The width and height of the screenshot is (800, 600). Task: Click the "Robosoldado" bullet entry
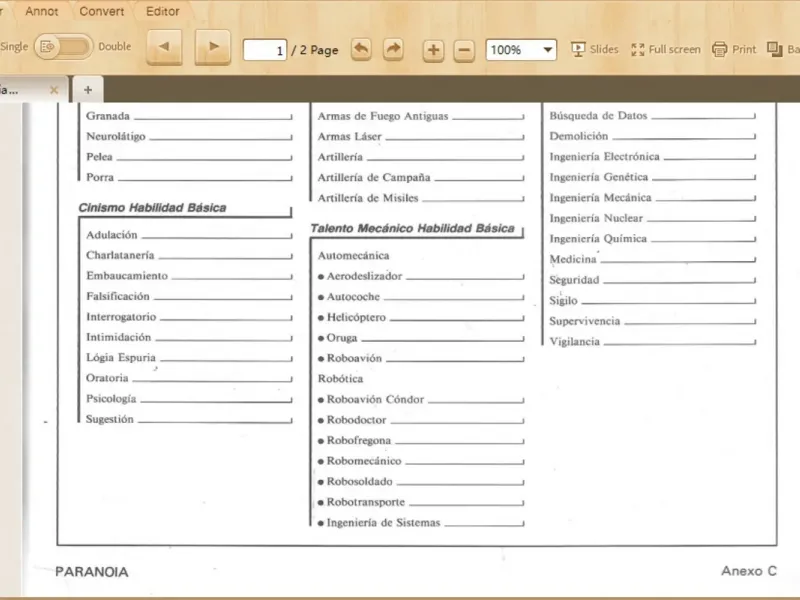(421, 482)
